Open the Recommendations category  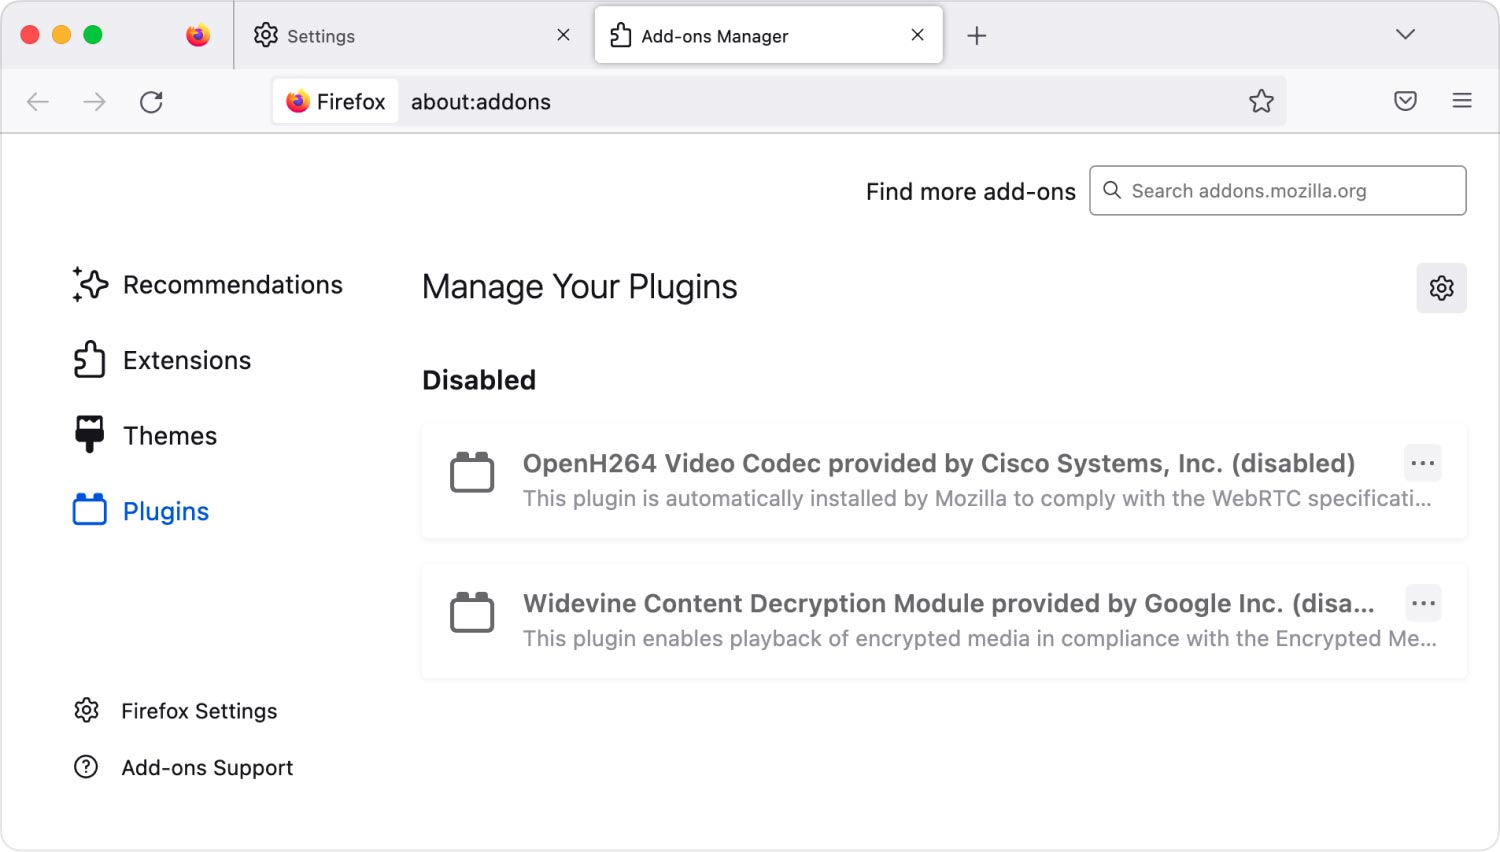[208, 285]
